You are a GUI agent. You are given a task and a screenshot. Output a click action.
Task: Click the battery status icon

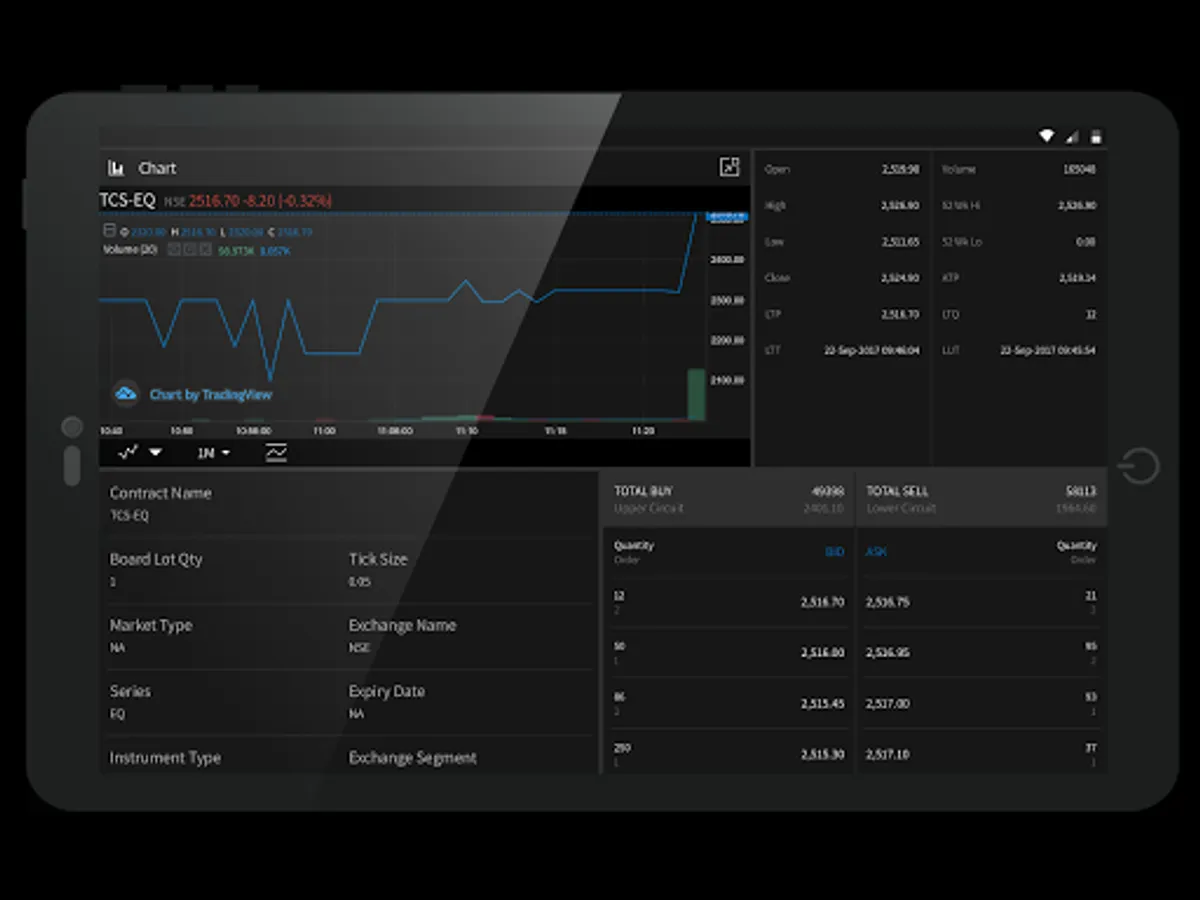click(1096, 136)
